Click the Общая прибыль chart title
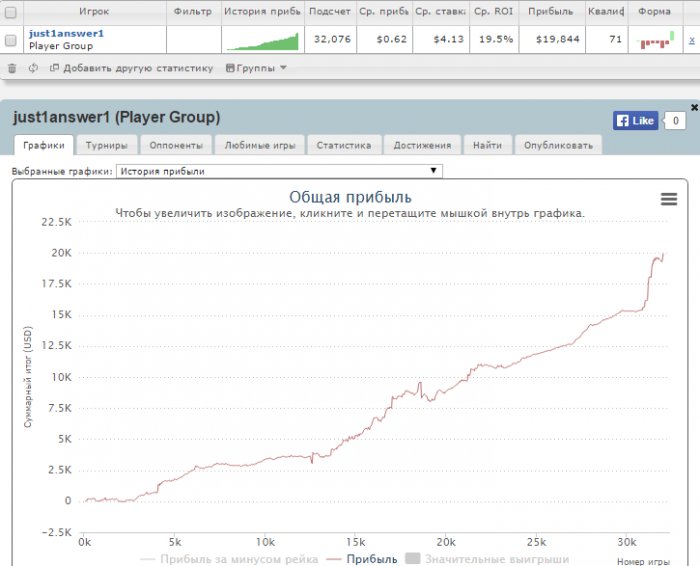The height and width of the screenshot is (566, 700). 350,197
